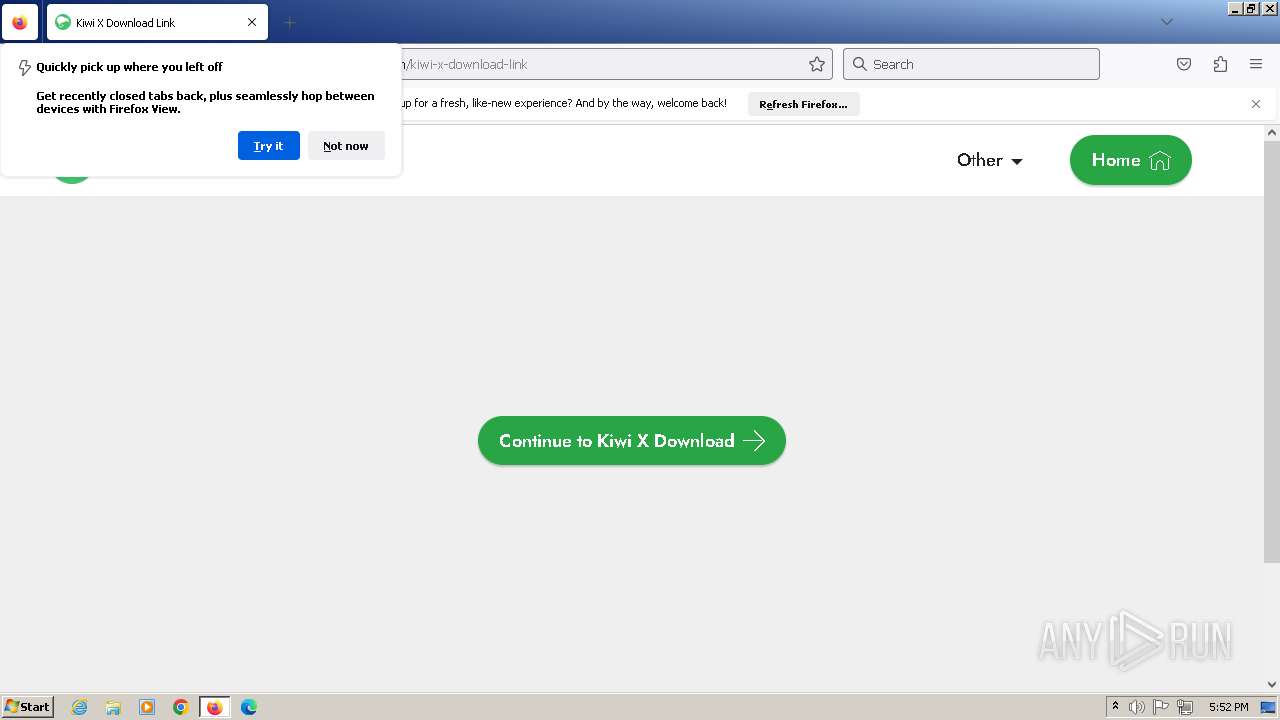This screenshot has width=1280, height=720.
Task: Go to Home via green button
Action: tap(1131, 160)
